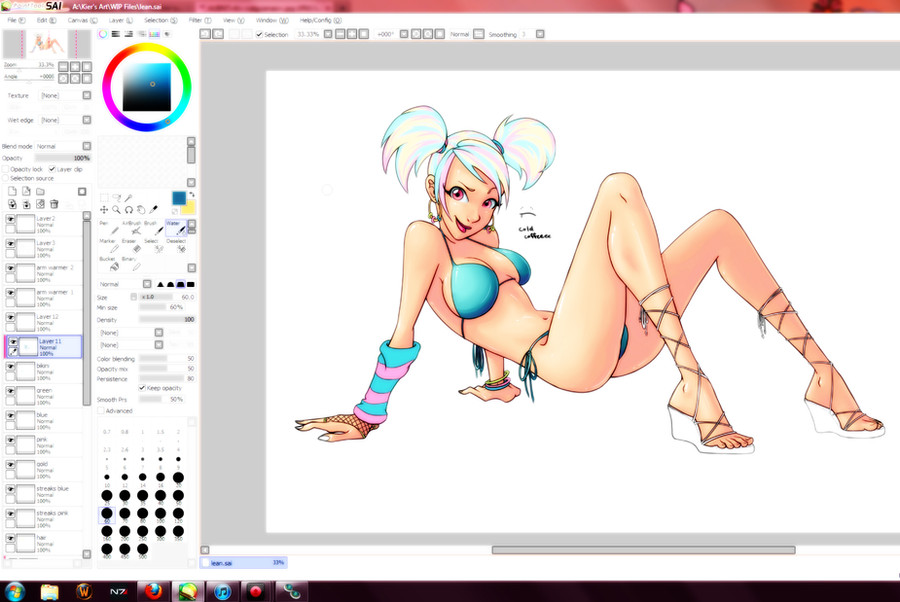Open the Smoothing dropdown in toolbar
The image size is (900, 602).
click(540, 34)
